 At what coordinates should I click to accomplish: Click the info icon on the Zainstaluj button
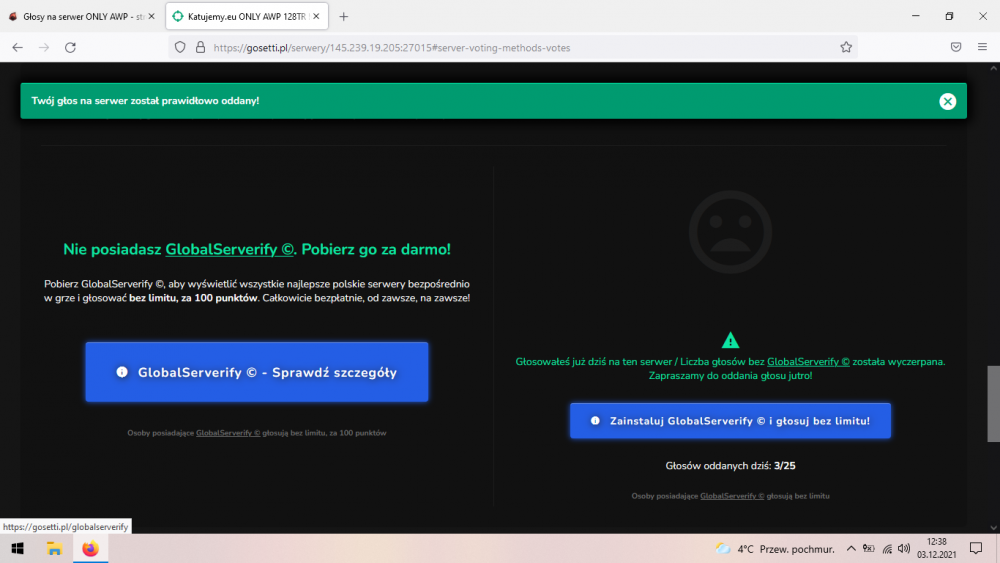[595, 421]
